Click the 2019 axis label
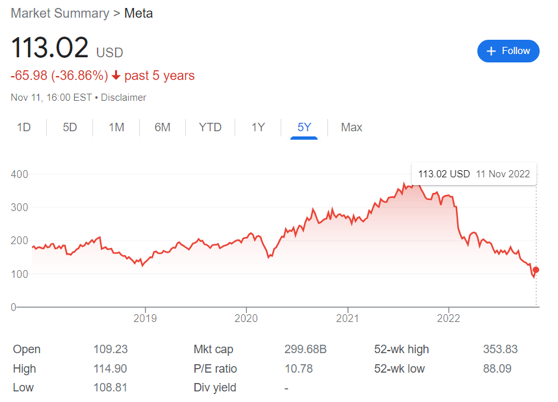The image size is (558, 402). click(x=145, y=318)
